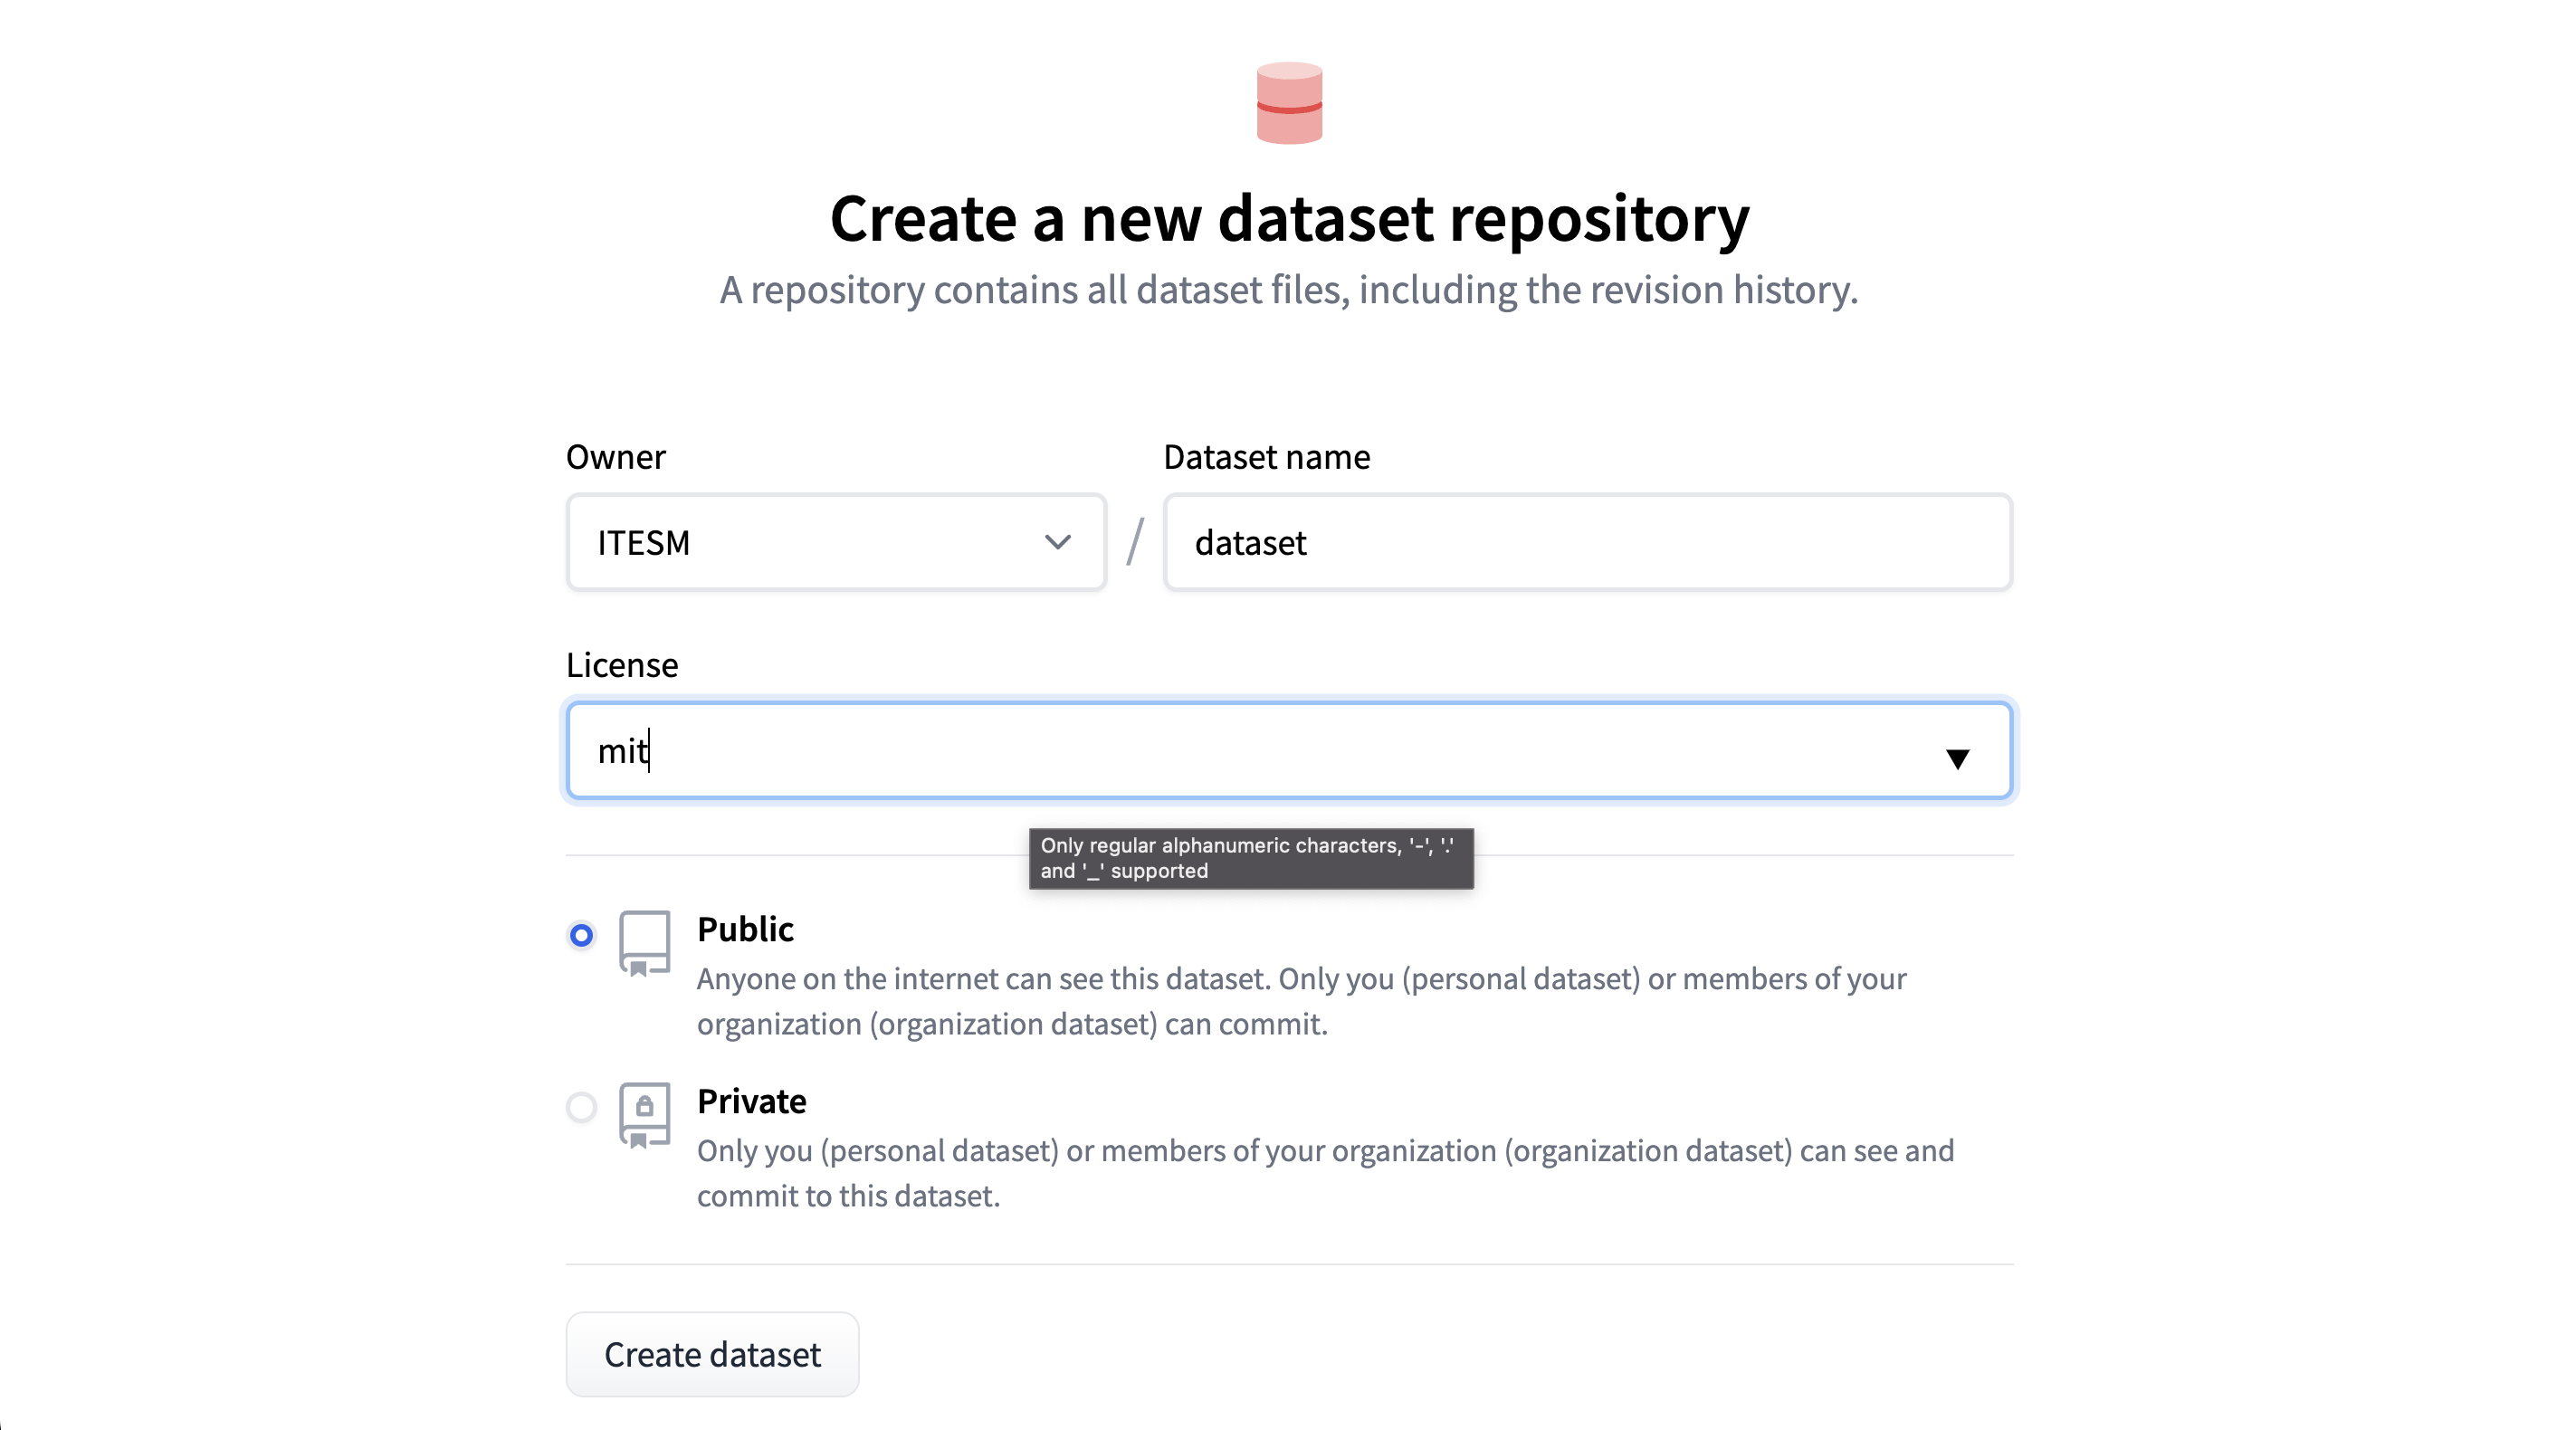The width and height of the screenshot is (2576, 1430).
Task: Click the Dataset name field label
Action: tap(1266, 457)
